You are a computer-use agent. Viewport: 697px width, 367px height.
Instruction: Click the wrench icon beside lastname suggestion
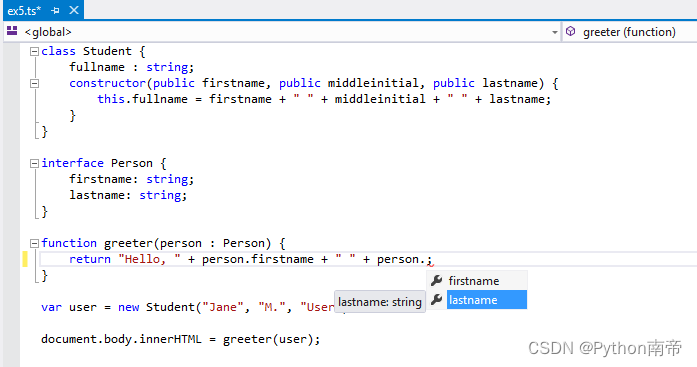click(x=437, y=299)
